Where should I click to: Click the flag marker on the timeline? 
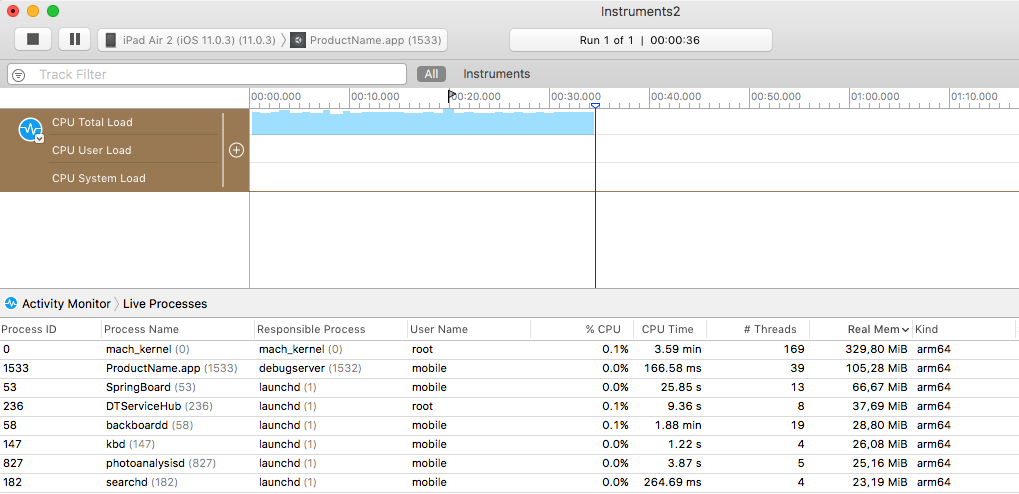[452, 96]
